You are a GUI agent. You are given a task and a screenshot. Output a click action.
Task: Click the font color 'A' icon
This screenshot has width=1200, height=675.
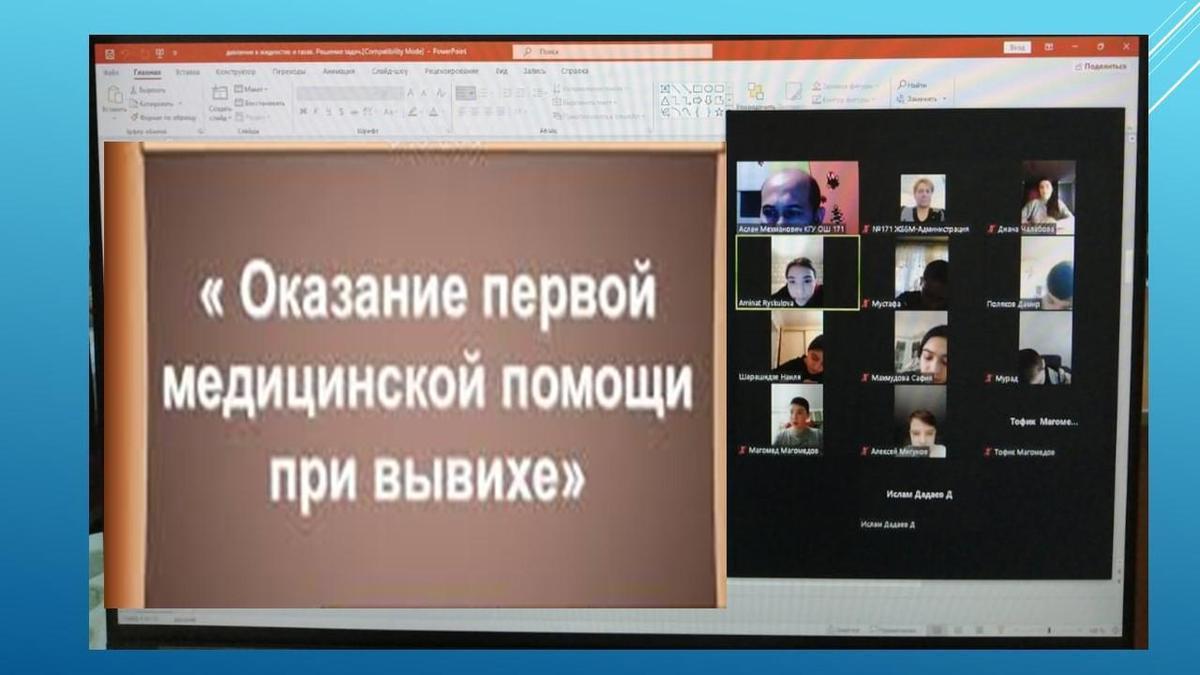coord(434,112)
